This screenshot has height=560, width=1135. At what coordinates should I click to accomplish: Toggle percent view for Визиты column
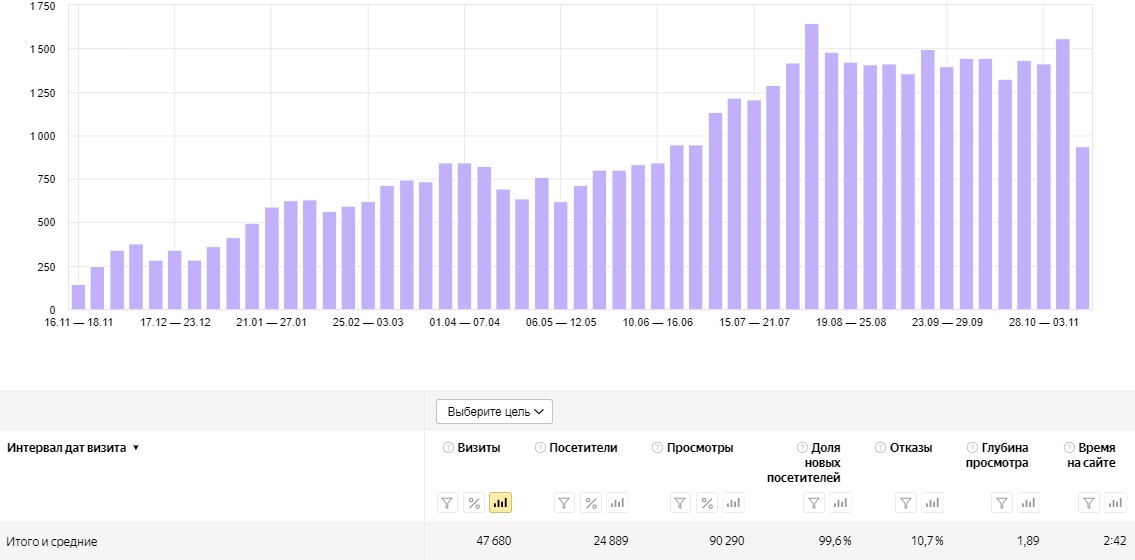coord(474,503)
